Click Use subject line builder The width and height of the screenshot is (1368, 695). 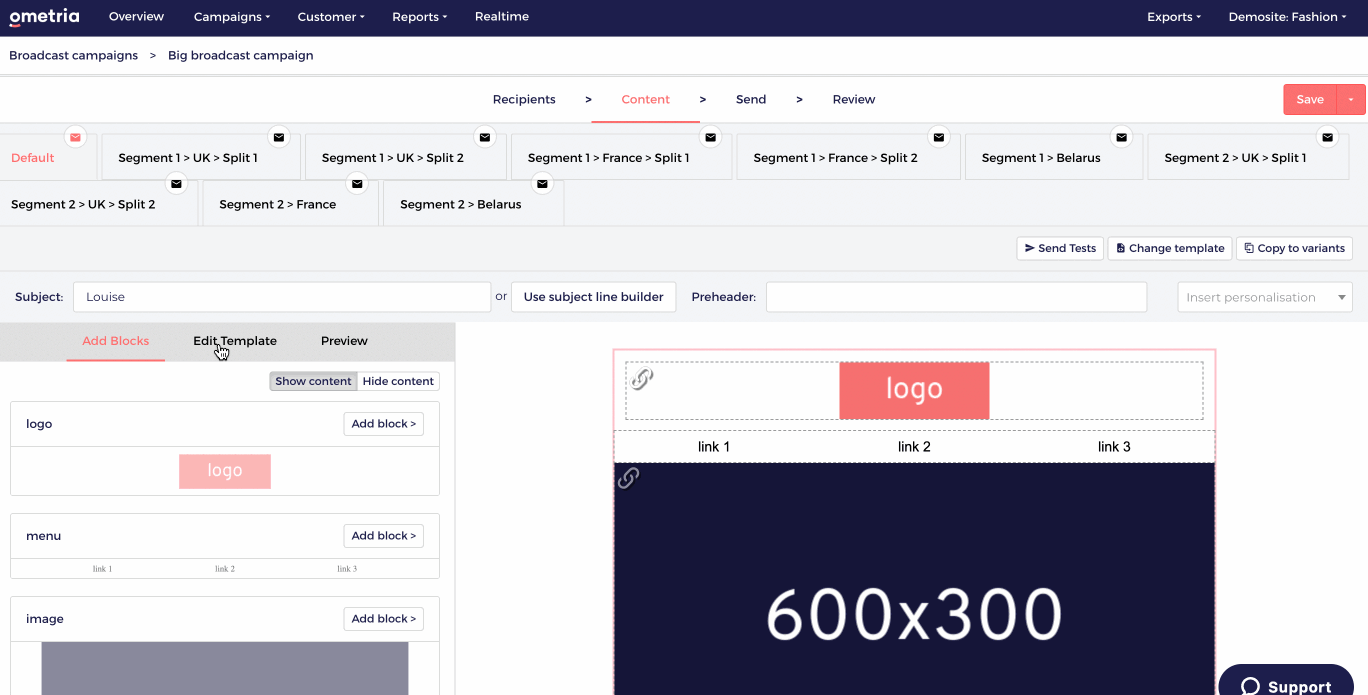click(593, 297)
